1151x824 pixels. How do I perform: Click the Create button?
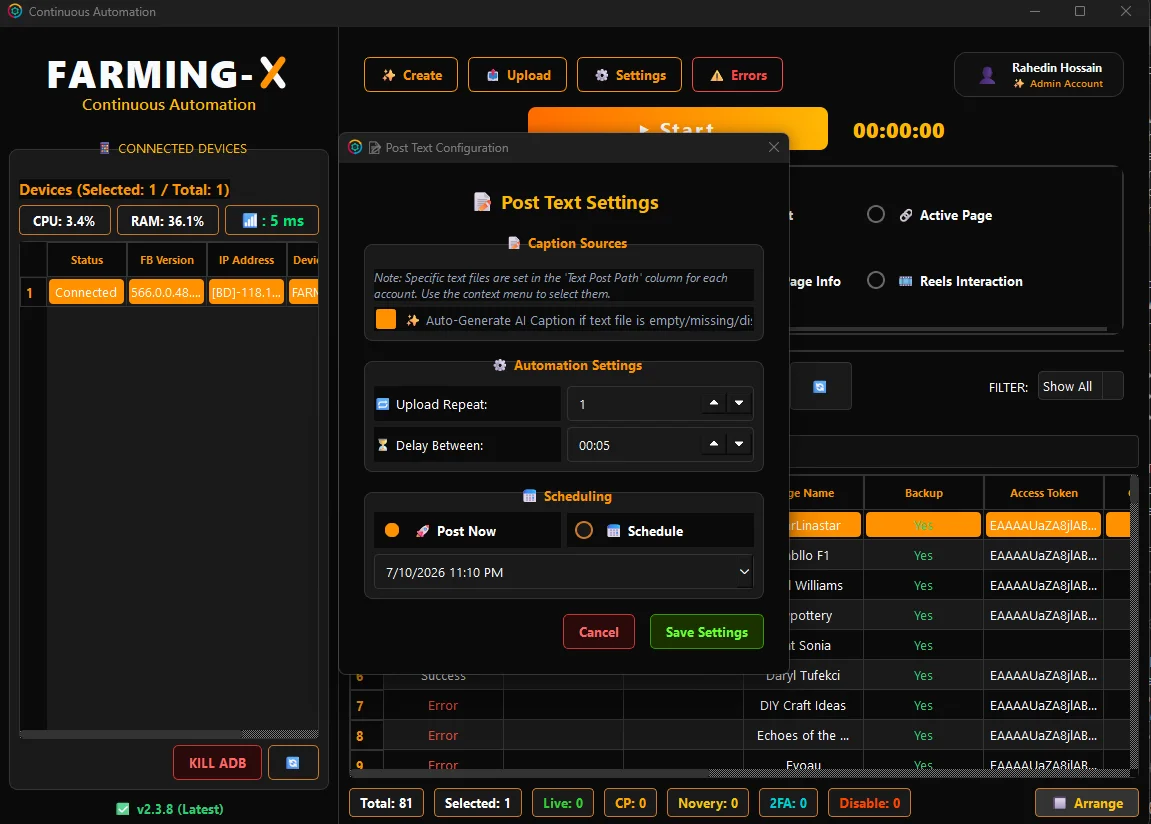click(411, 75)
